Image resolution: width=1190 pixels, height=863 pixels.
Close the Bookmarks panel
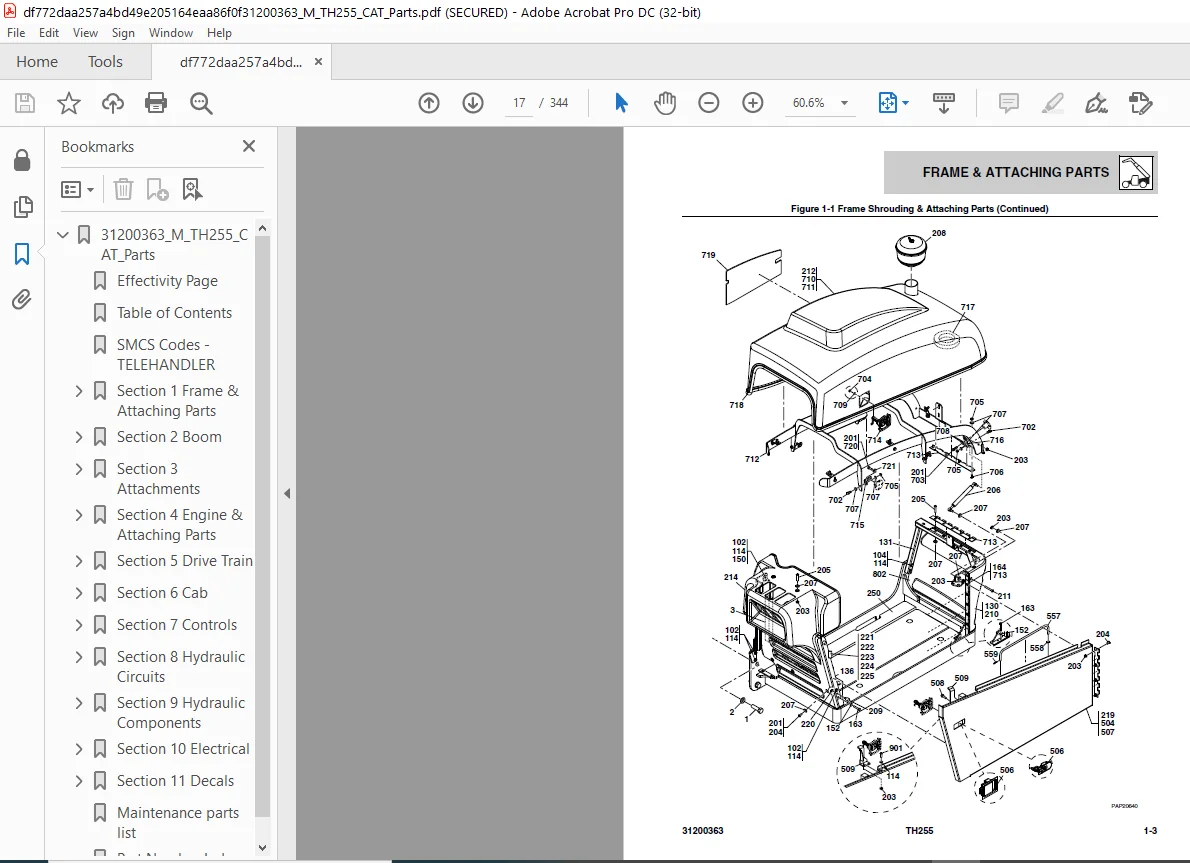pos(249,146)
